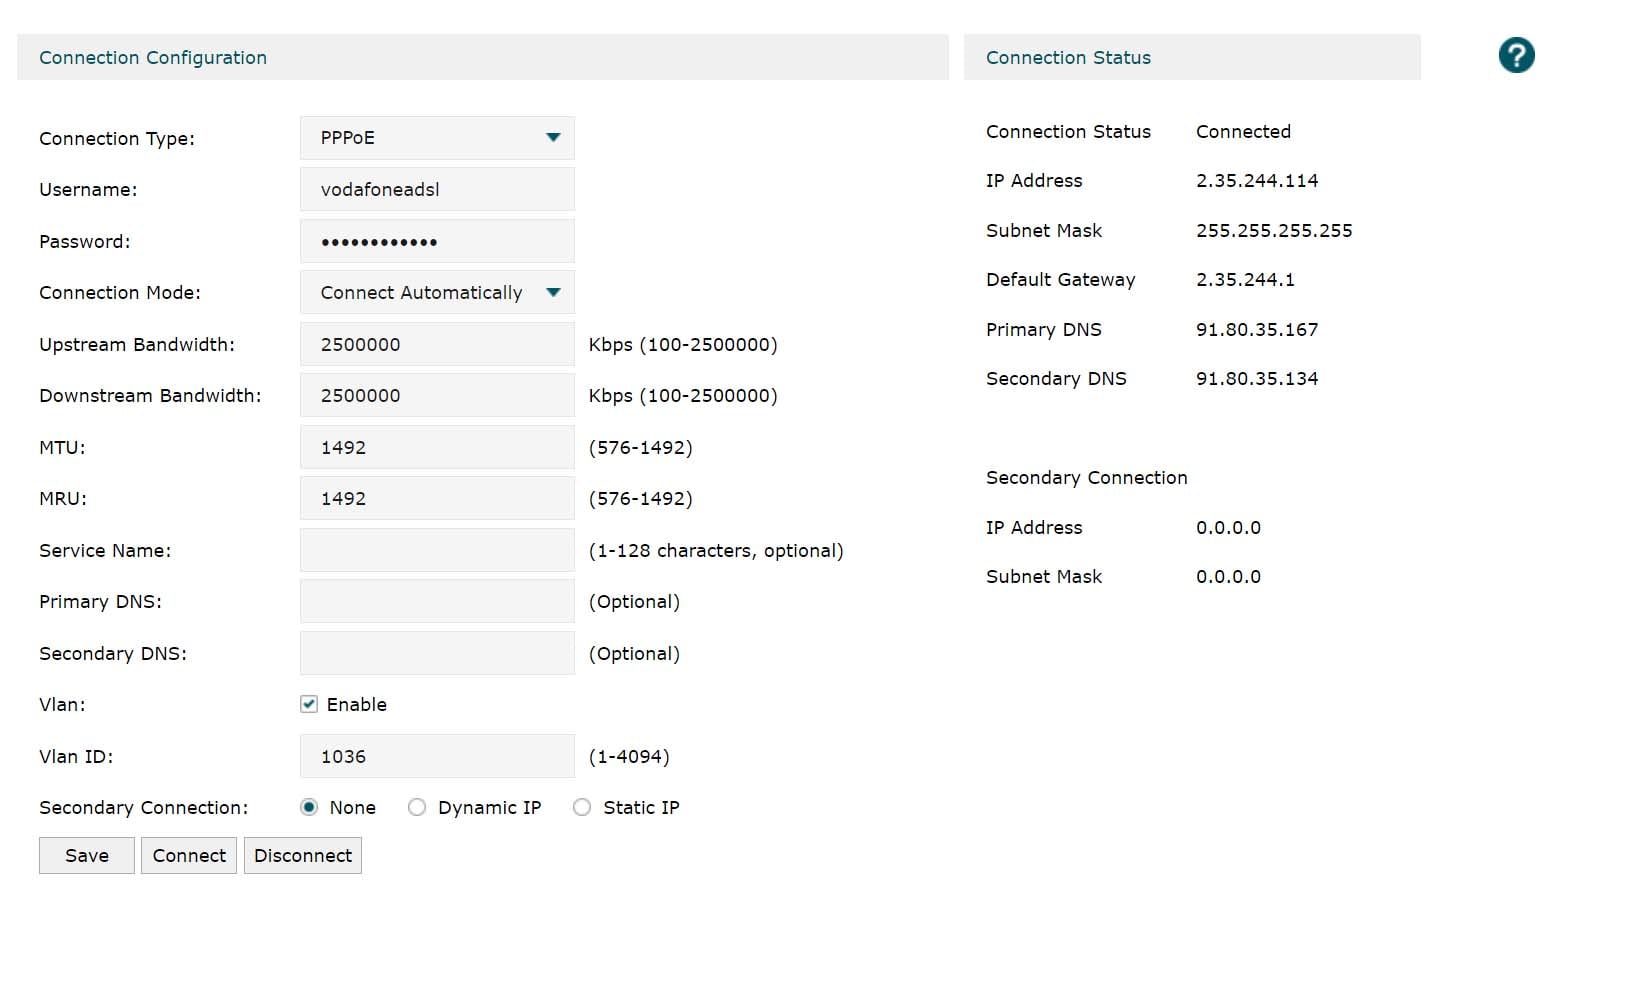This screenshot has width=1646, height=984.
Task: Edit the Vlan ID field
Action: [x=437, y=757]
